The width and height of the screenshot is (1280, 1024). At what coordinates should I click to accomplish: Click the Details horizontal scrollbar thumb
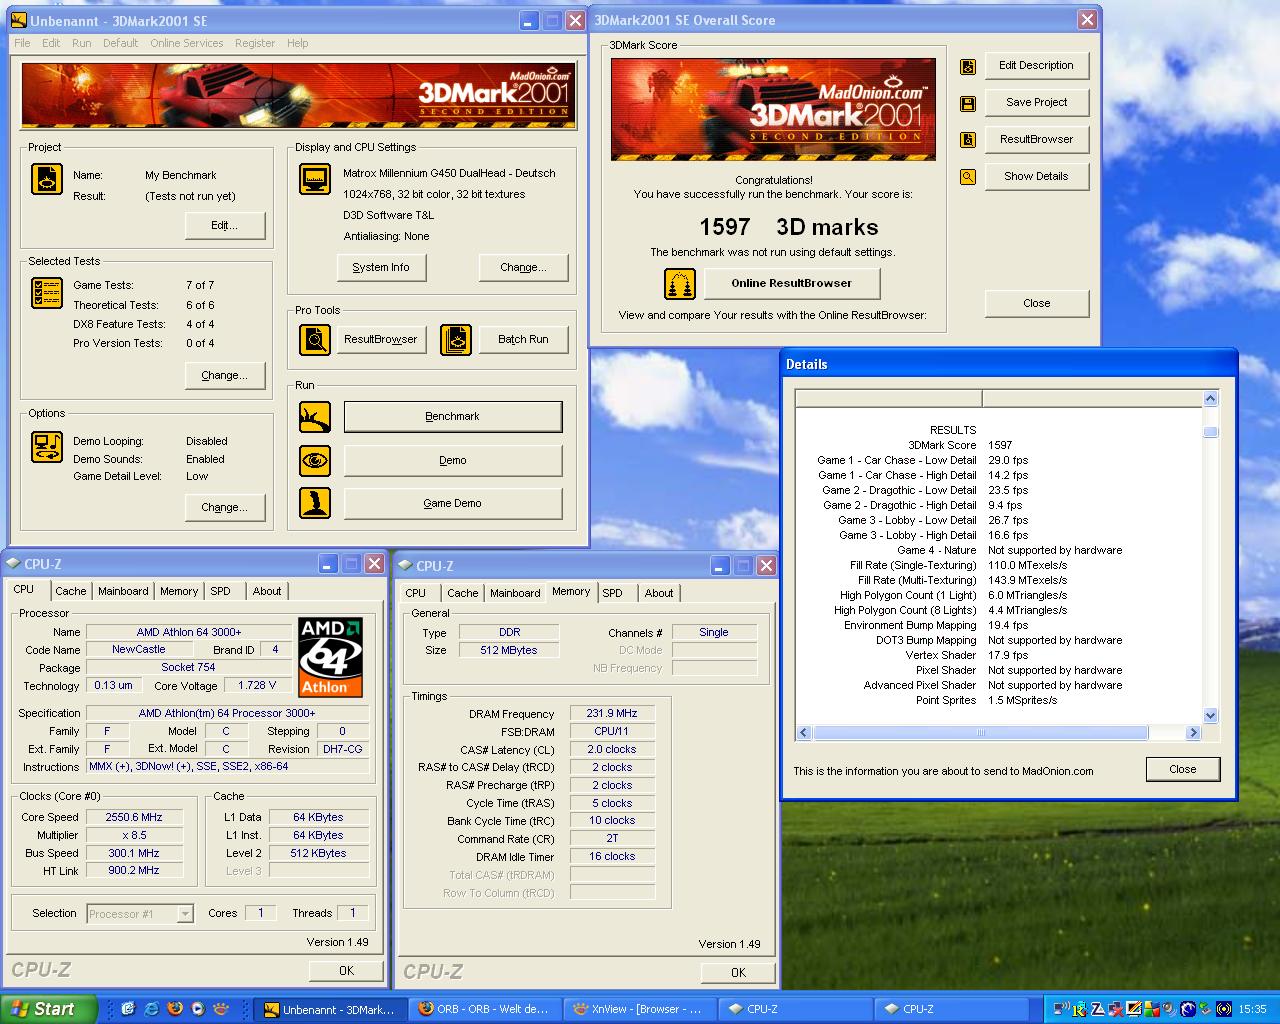[x=980, y=733]
